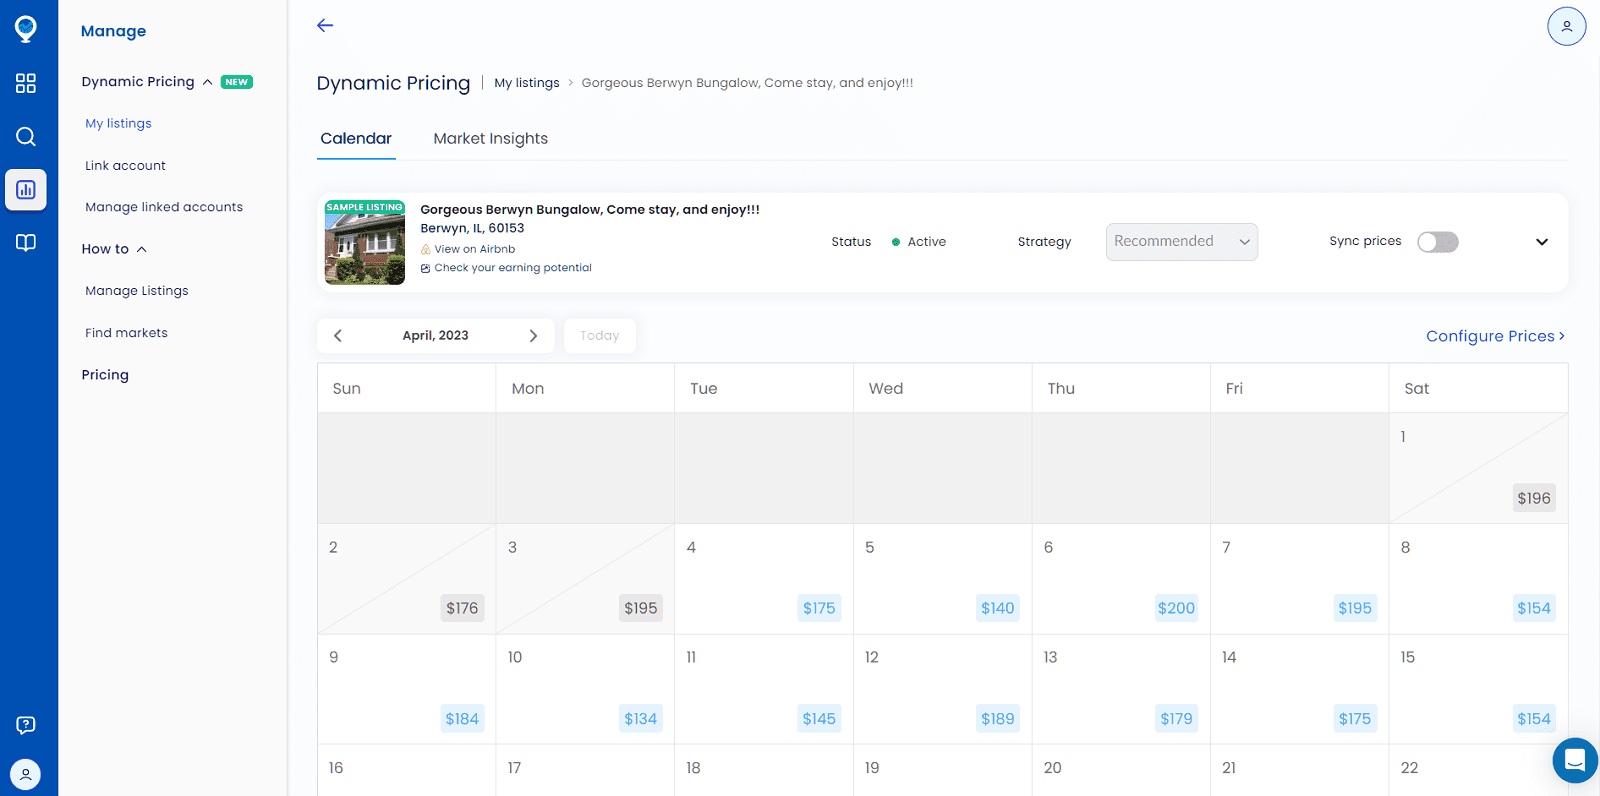Go to next month in calendar
This screenshot has height=796, width=1600.
533,336
